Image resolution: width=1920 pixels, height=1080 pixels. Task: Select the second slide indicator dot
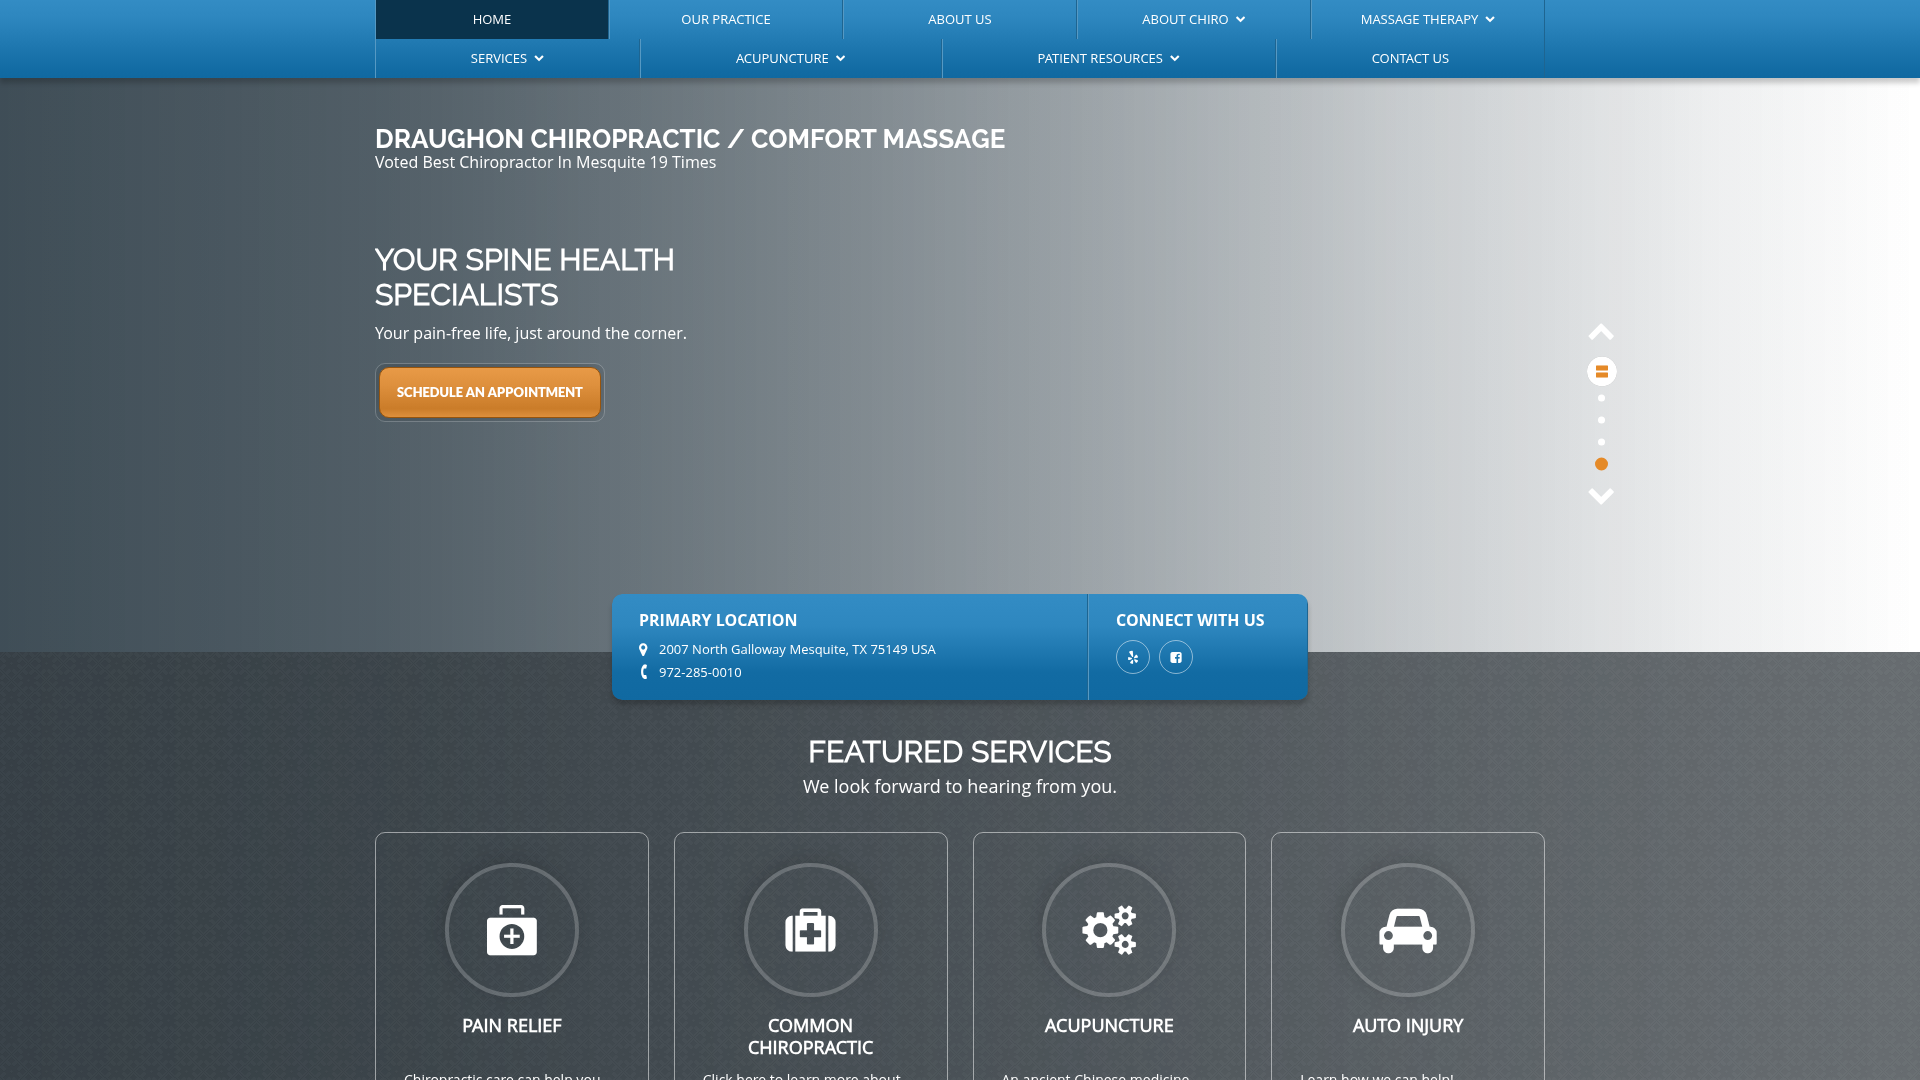tap(1601, 420)
